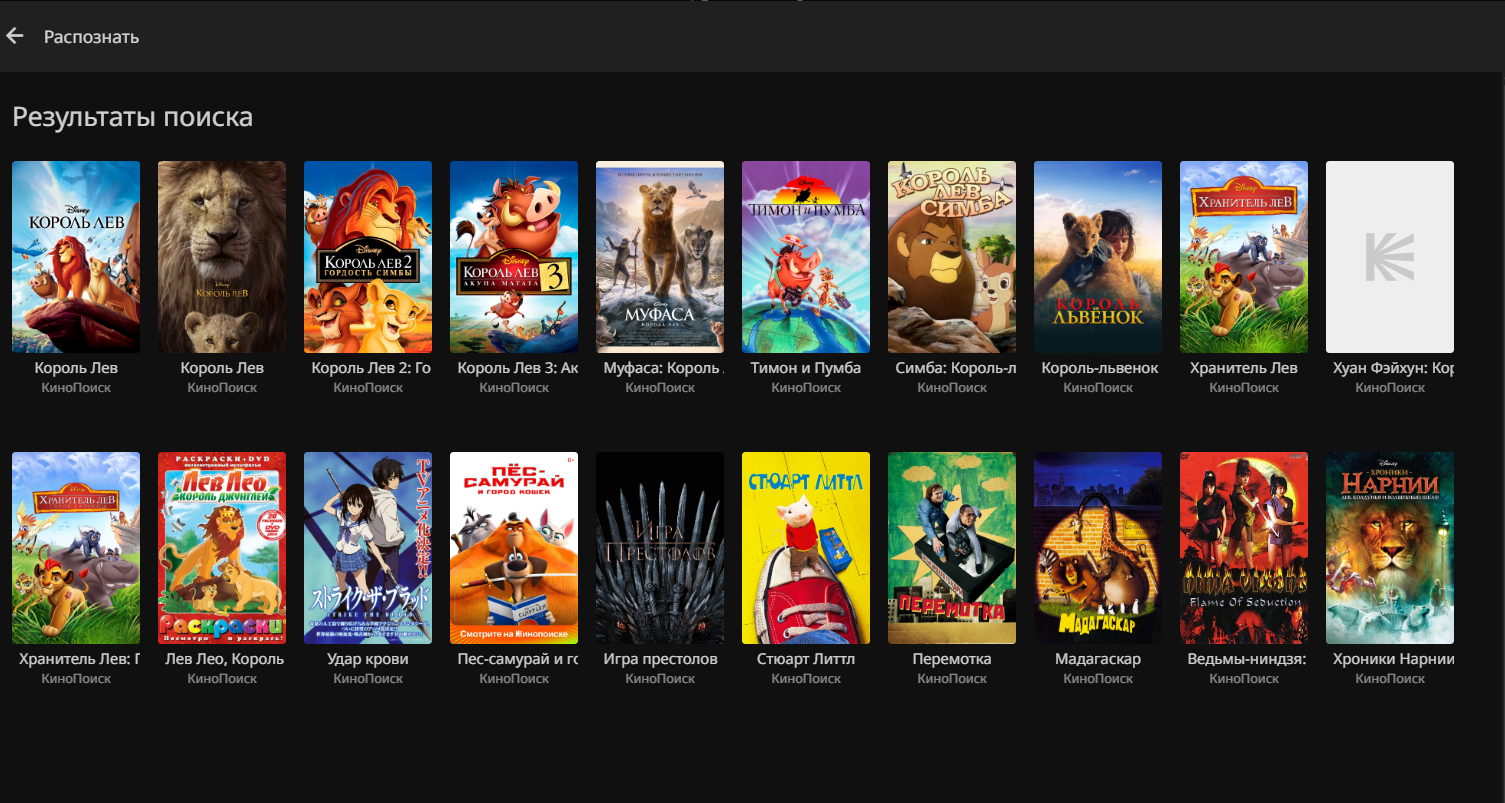Click the 'Хуан Фэйхун: Кор…' title text
This screenshot has width=1505, height=803.
tap(1392, 368)
